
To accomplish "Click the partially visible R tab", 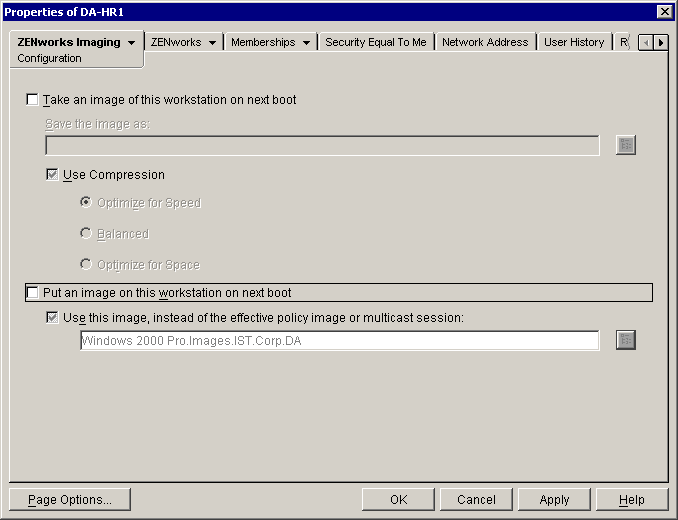I will point(624,42).
